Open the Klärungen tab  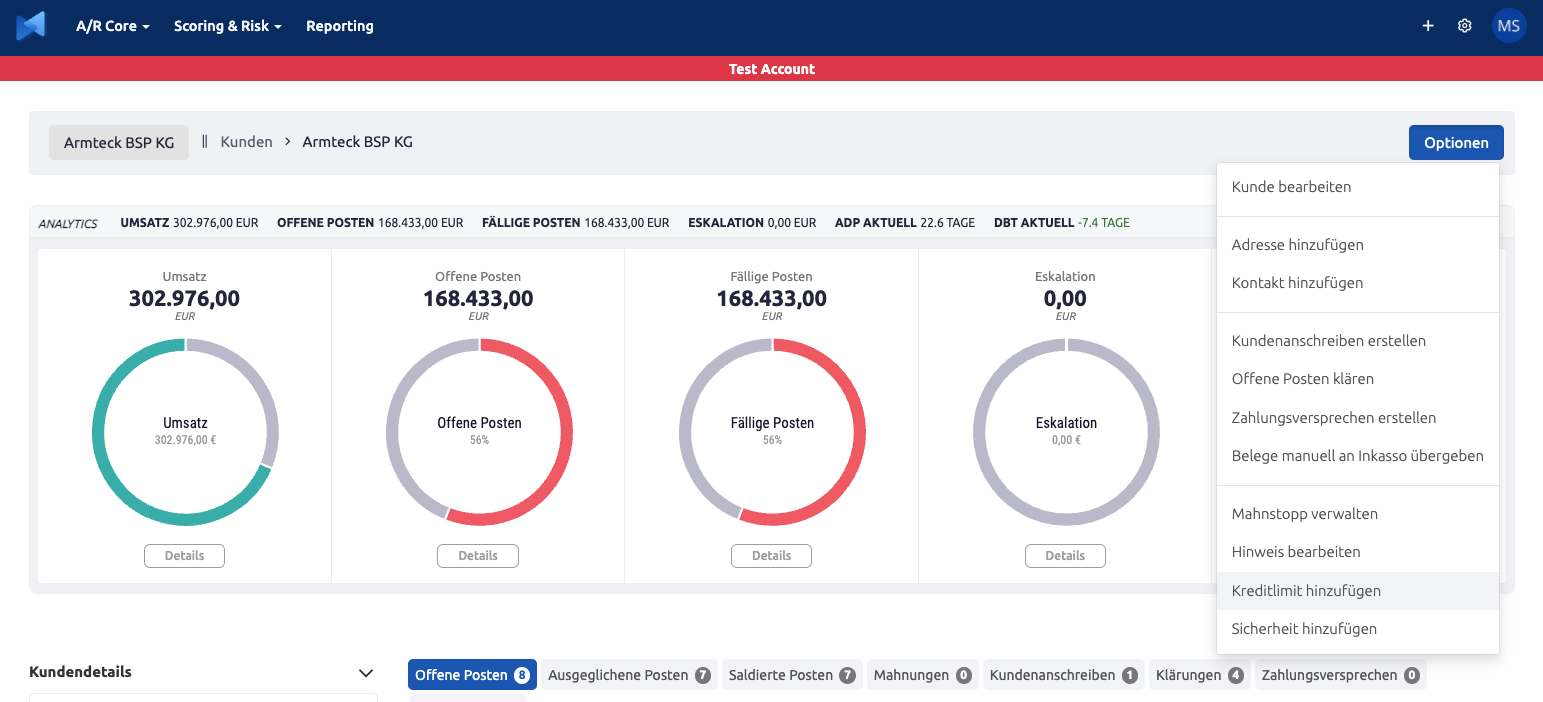[x=1200, y=675]
